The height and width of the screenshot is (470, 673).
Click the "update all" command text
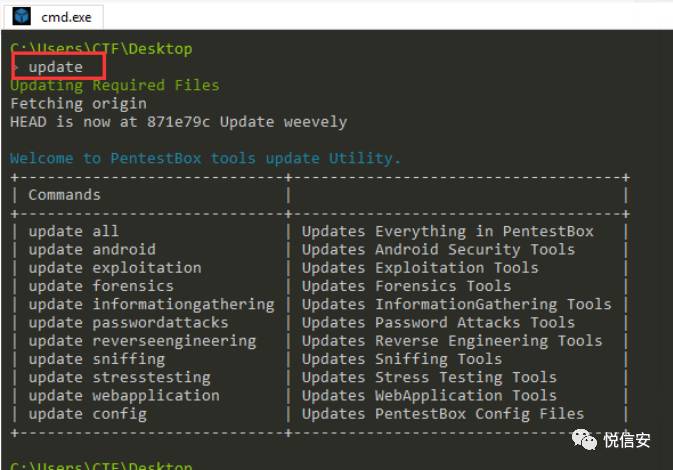tap(73, 231)
